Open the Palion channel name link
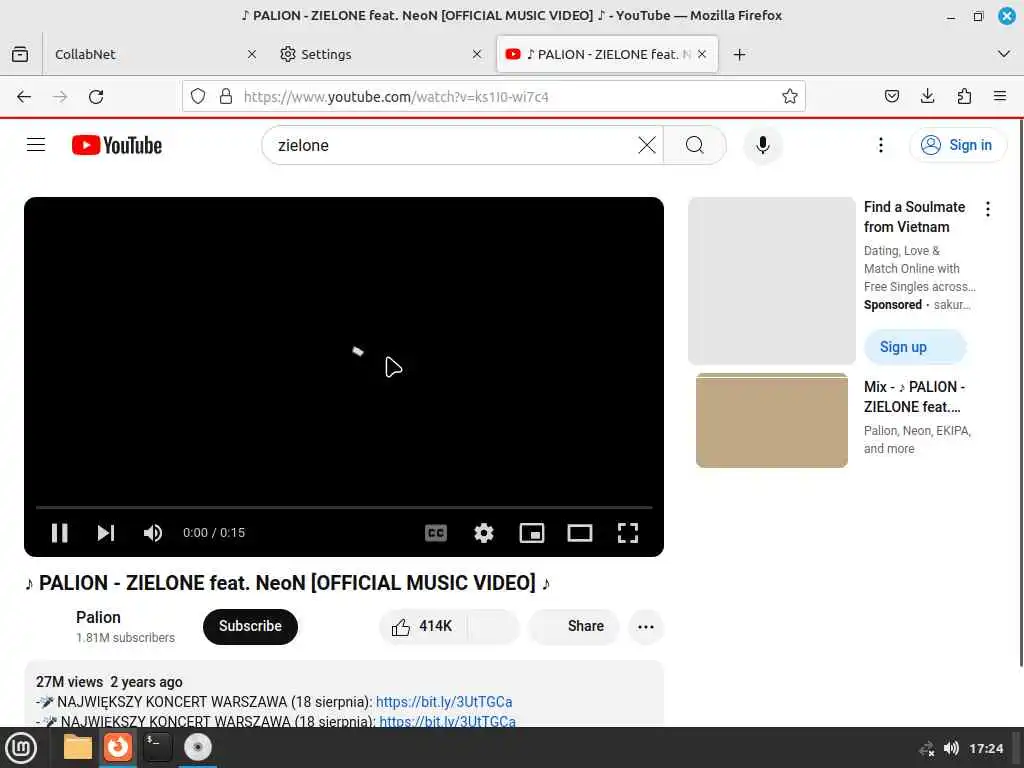The image size is (1024, 768). (98, 617)
